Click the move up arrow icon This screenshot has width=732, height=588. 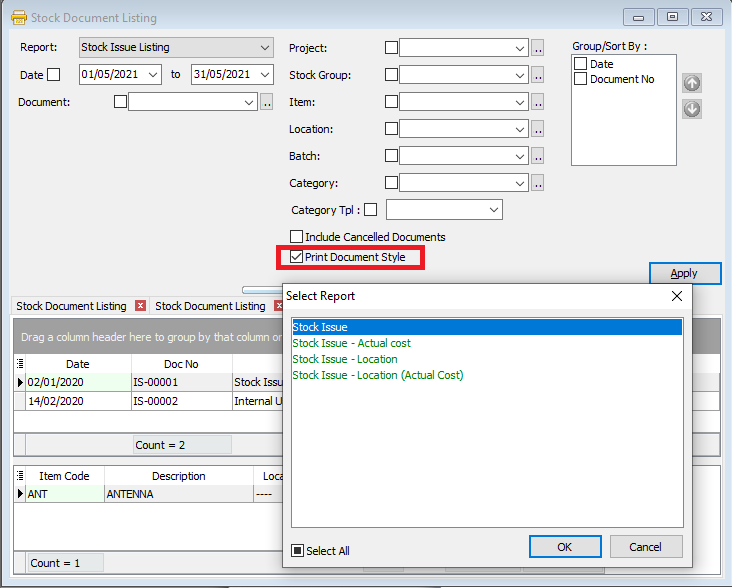click(x=692, y=83)
